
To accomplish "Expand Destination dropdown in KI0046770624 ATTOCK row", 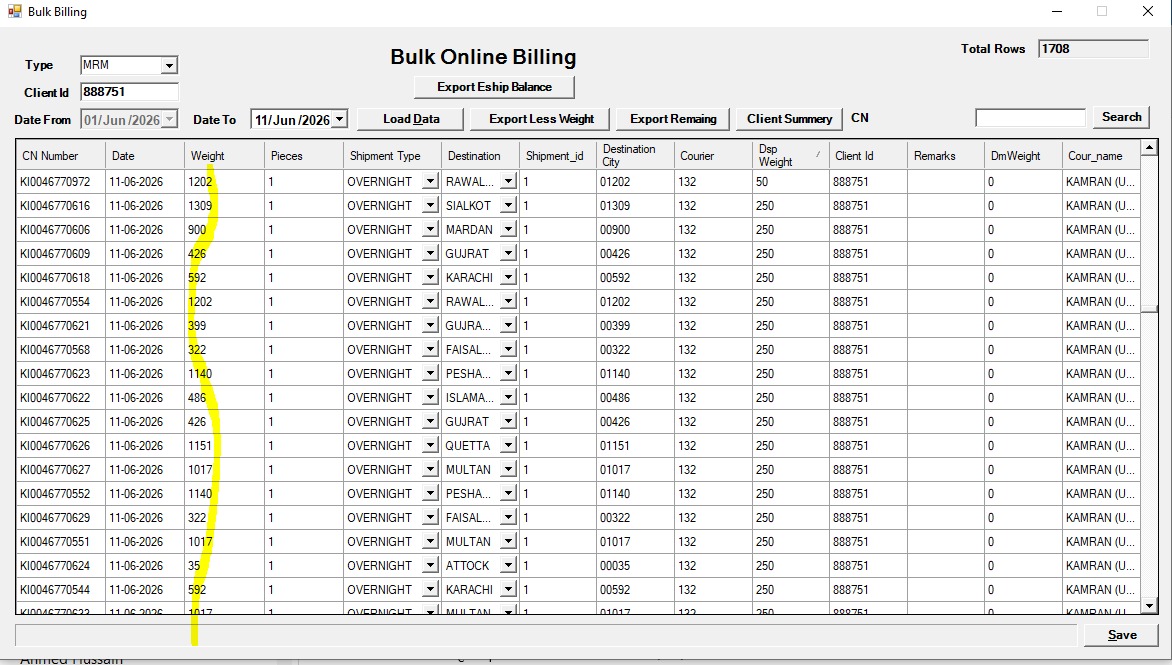I will pos(508,566).
